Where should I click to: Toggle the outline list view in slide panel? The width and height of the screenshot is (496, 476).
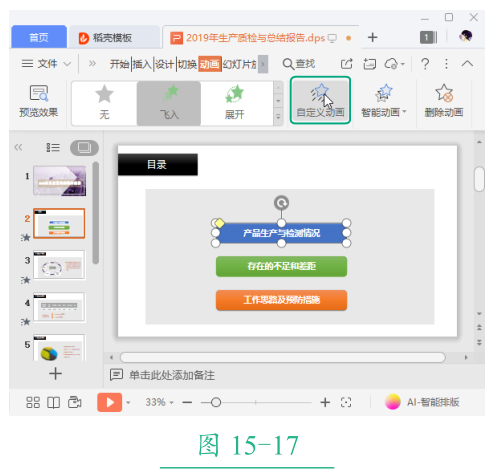(53, 147)
